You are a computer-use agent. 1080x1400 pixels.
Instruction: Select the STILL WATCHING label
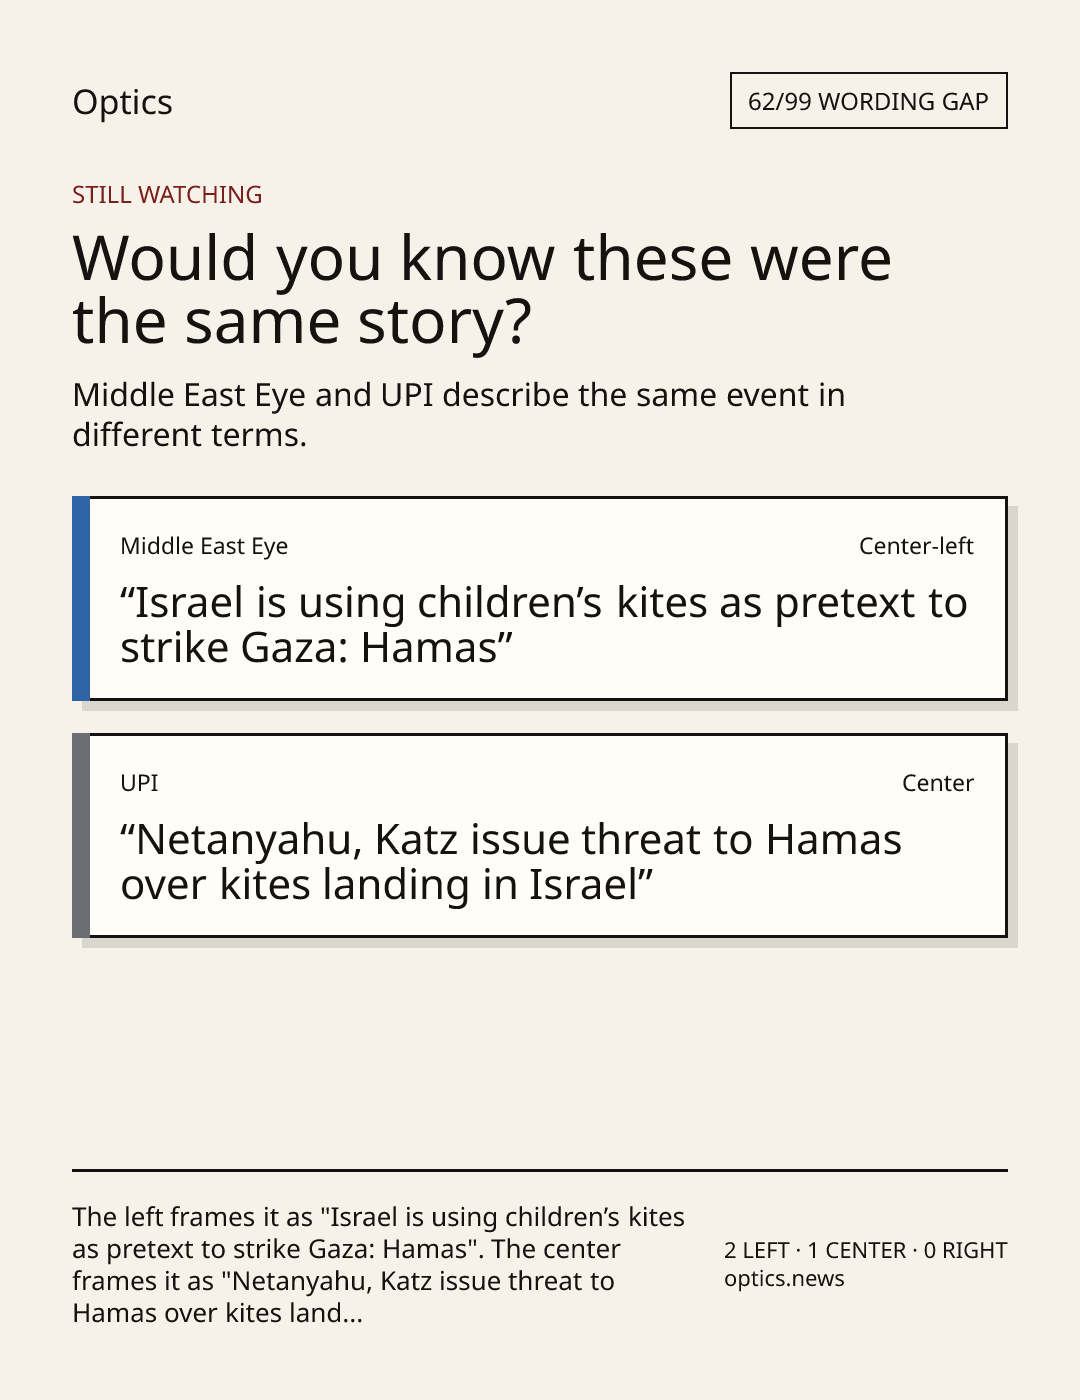[x=167, y=195]
